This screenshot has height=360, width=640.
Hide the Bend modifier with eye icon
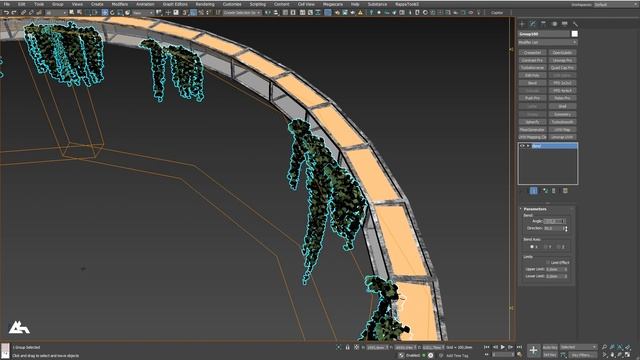pos(522,146)
